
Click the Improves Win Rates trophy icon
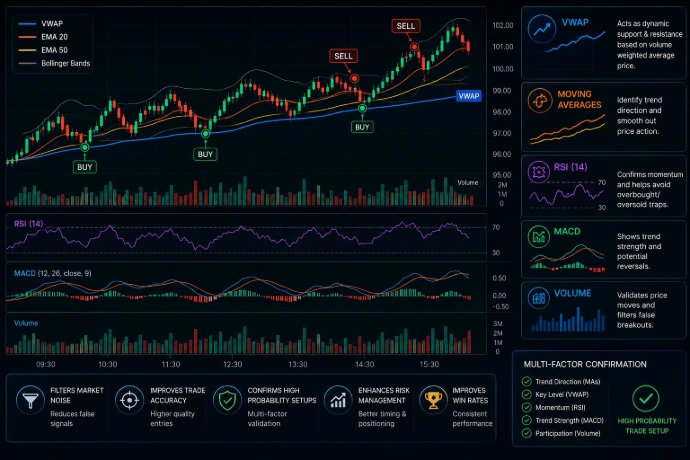click(433, 400)
